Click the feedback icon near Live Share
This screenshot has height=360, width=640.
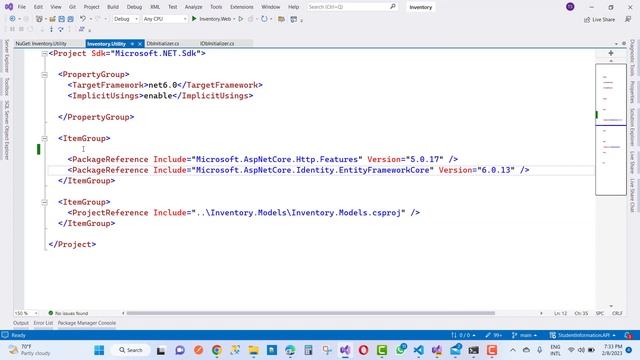click(x=628, y=20)
